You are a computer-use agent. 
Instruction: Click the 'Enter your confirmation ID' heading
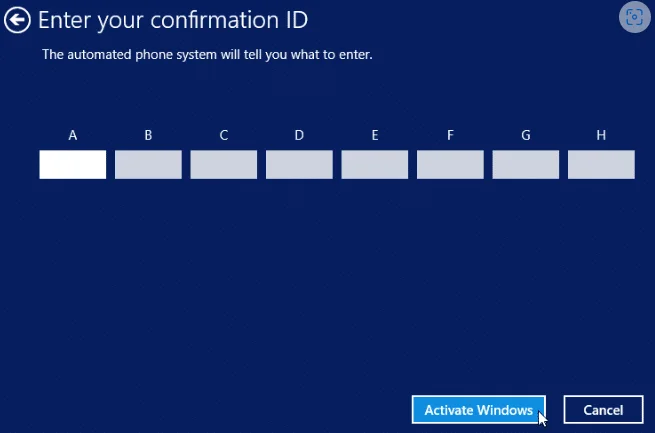pos(173,20)
